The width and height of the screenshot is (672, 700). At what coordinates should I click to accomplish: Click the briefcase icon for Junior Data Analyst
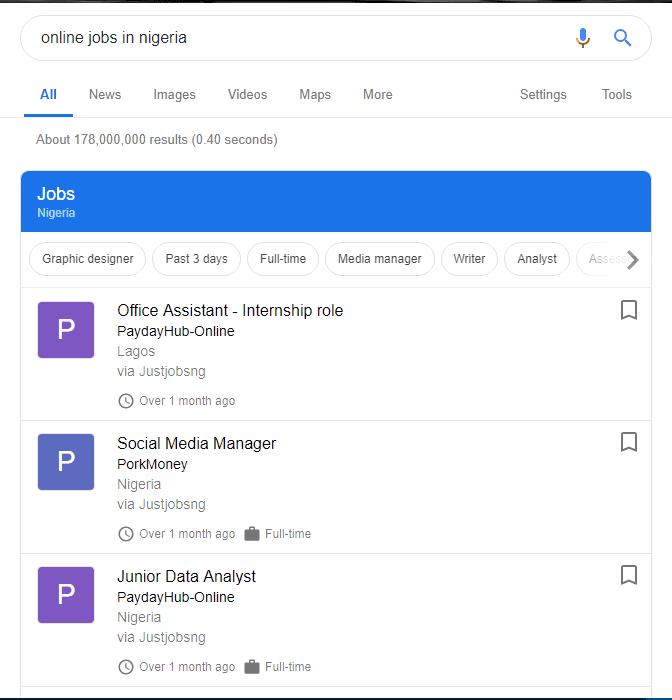252,667
